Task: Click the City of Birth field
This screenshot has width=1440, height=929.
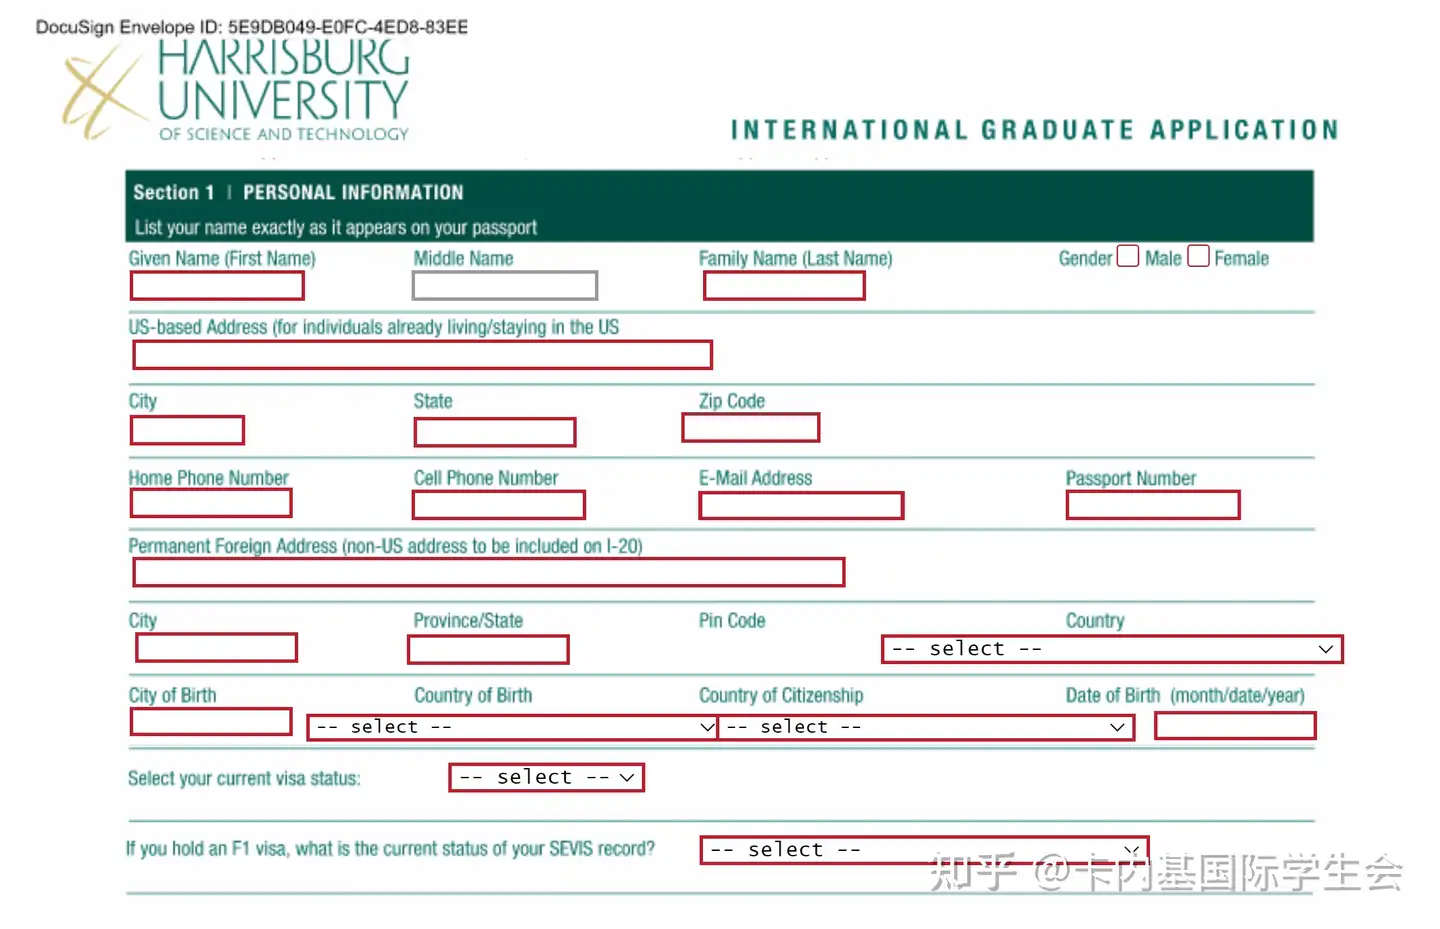Action: point(211,722)
